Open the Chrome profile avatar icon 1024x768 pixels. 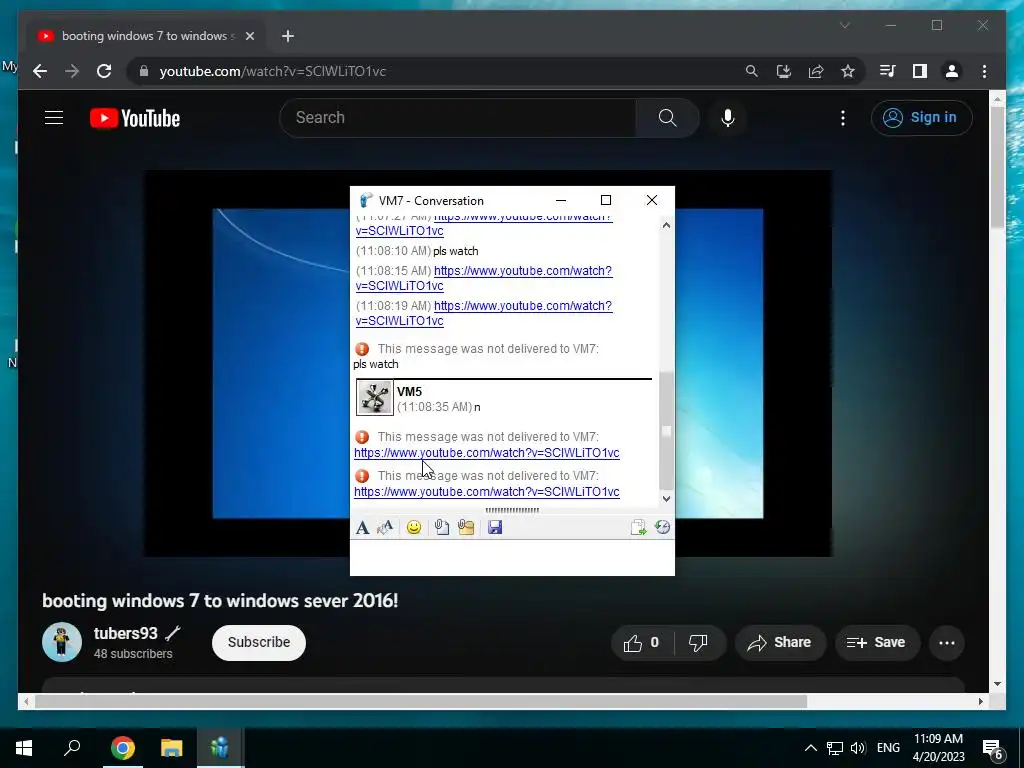click(952, 71)
